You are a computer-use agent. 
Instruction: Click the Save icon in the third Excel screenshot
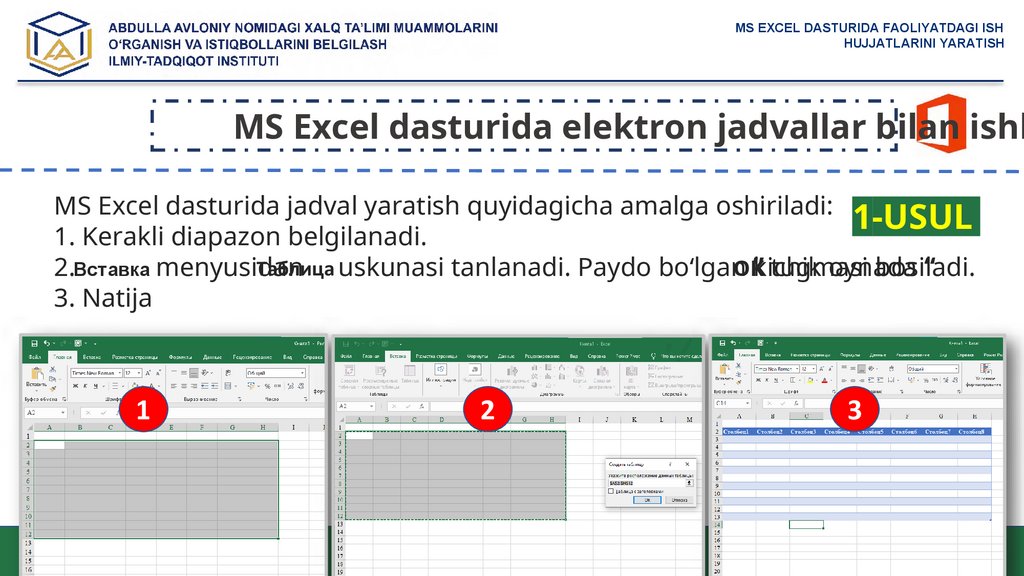722,343
